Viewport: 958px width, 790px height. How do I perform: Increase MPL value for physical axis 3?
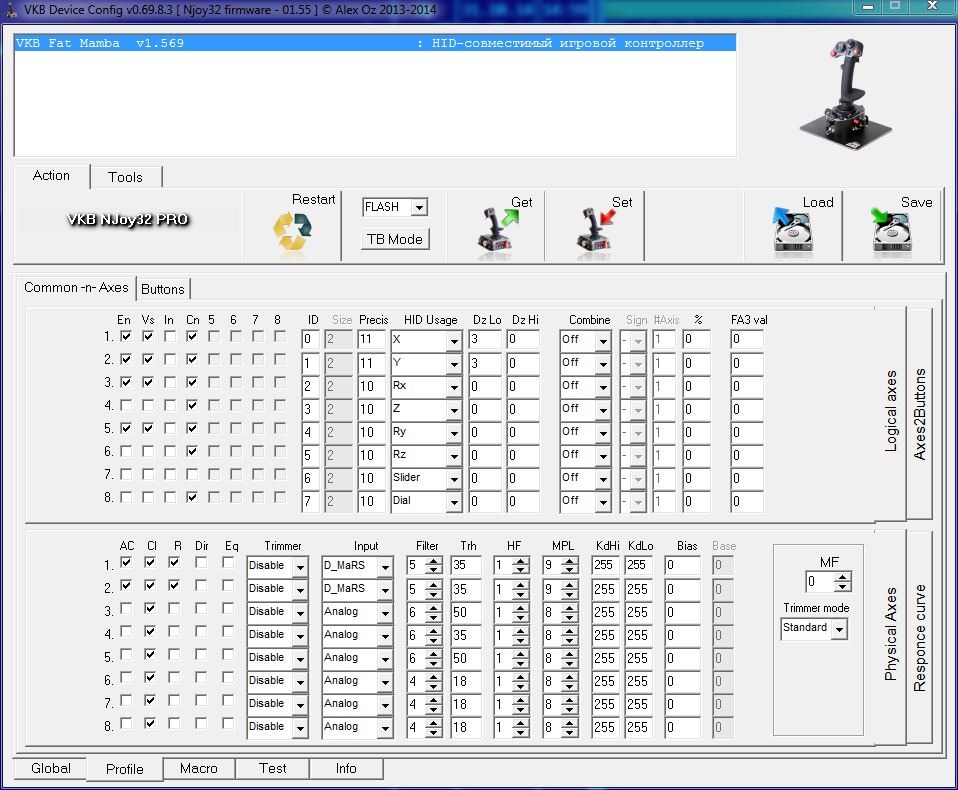(569, 608)
